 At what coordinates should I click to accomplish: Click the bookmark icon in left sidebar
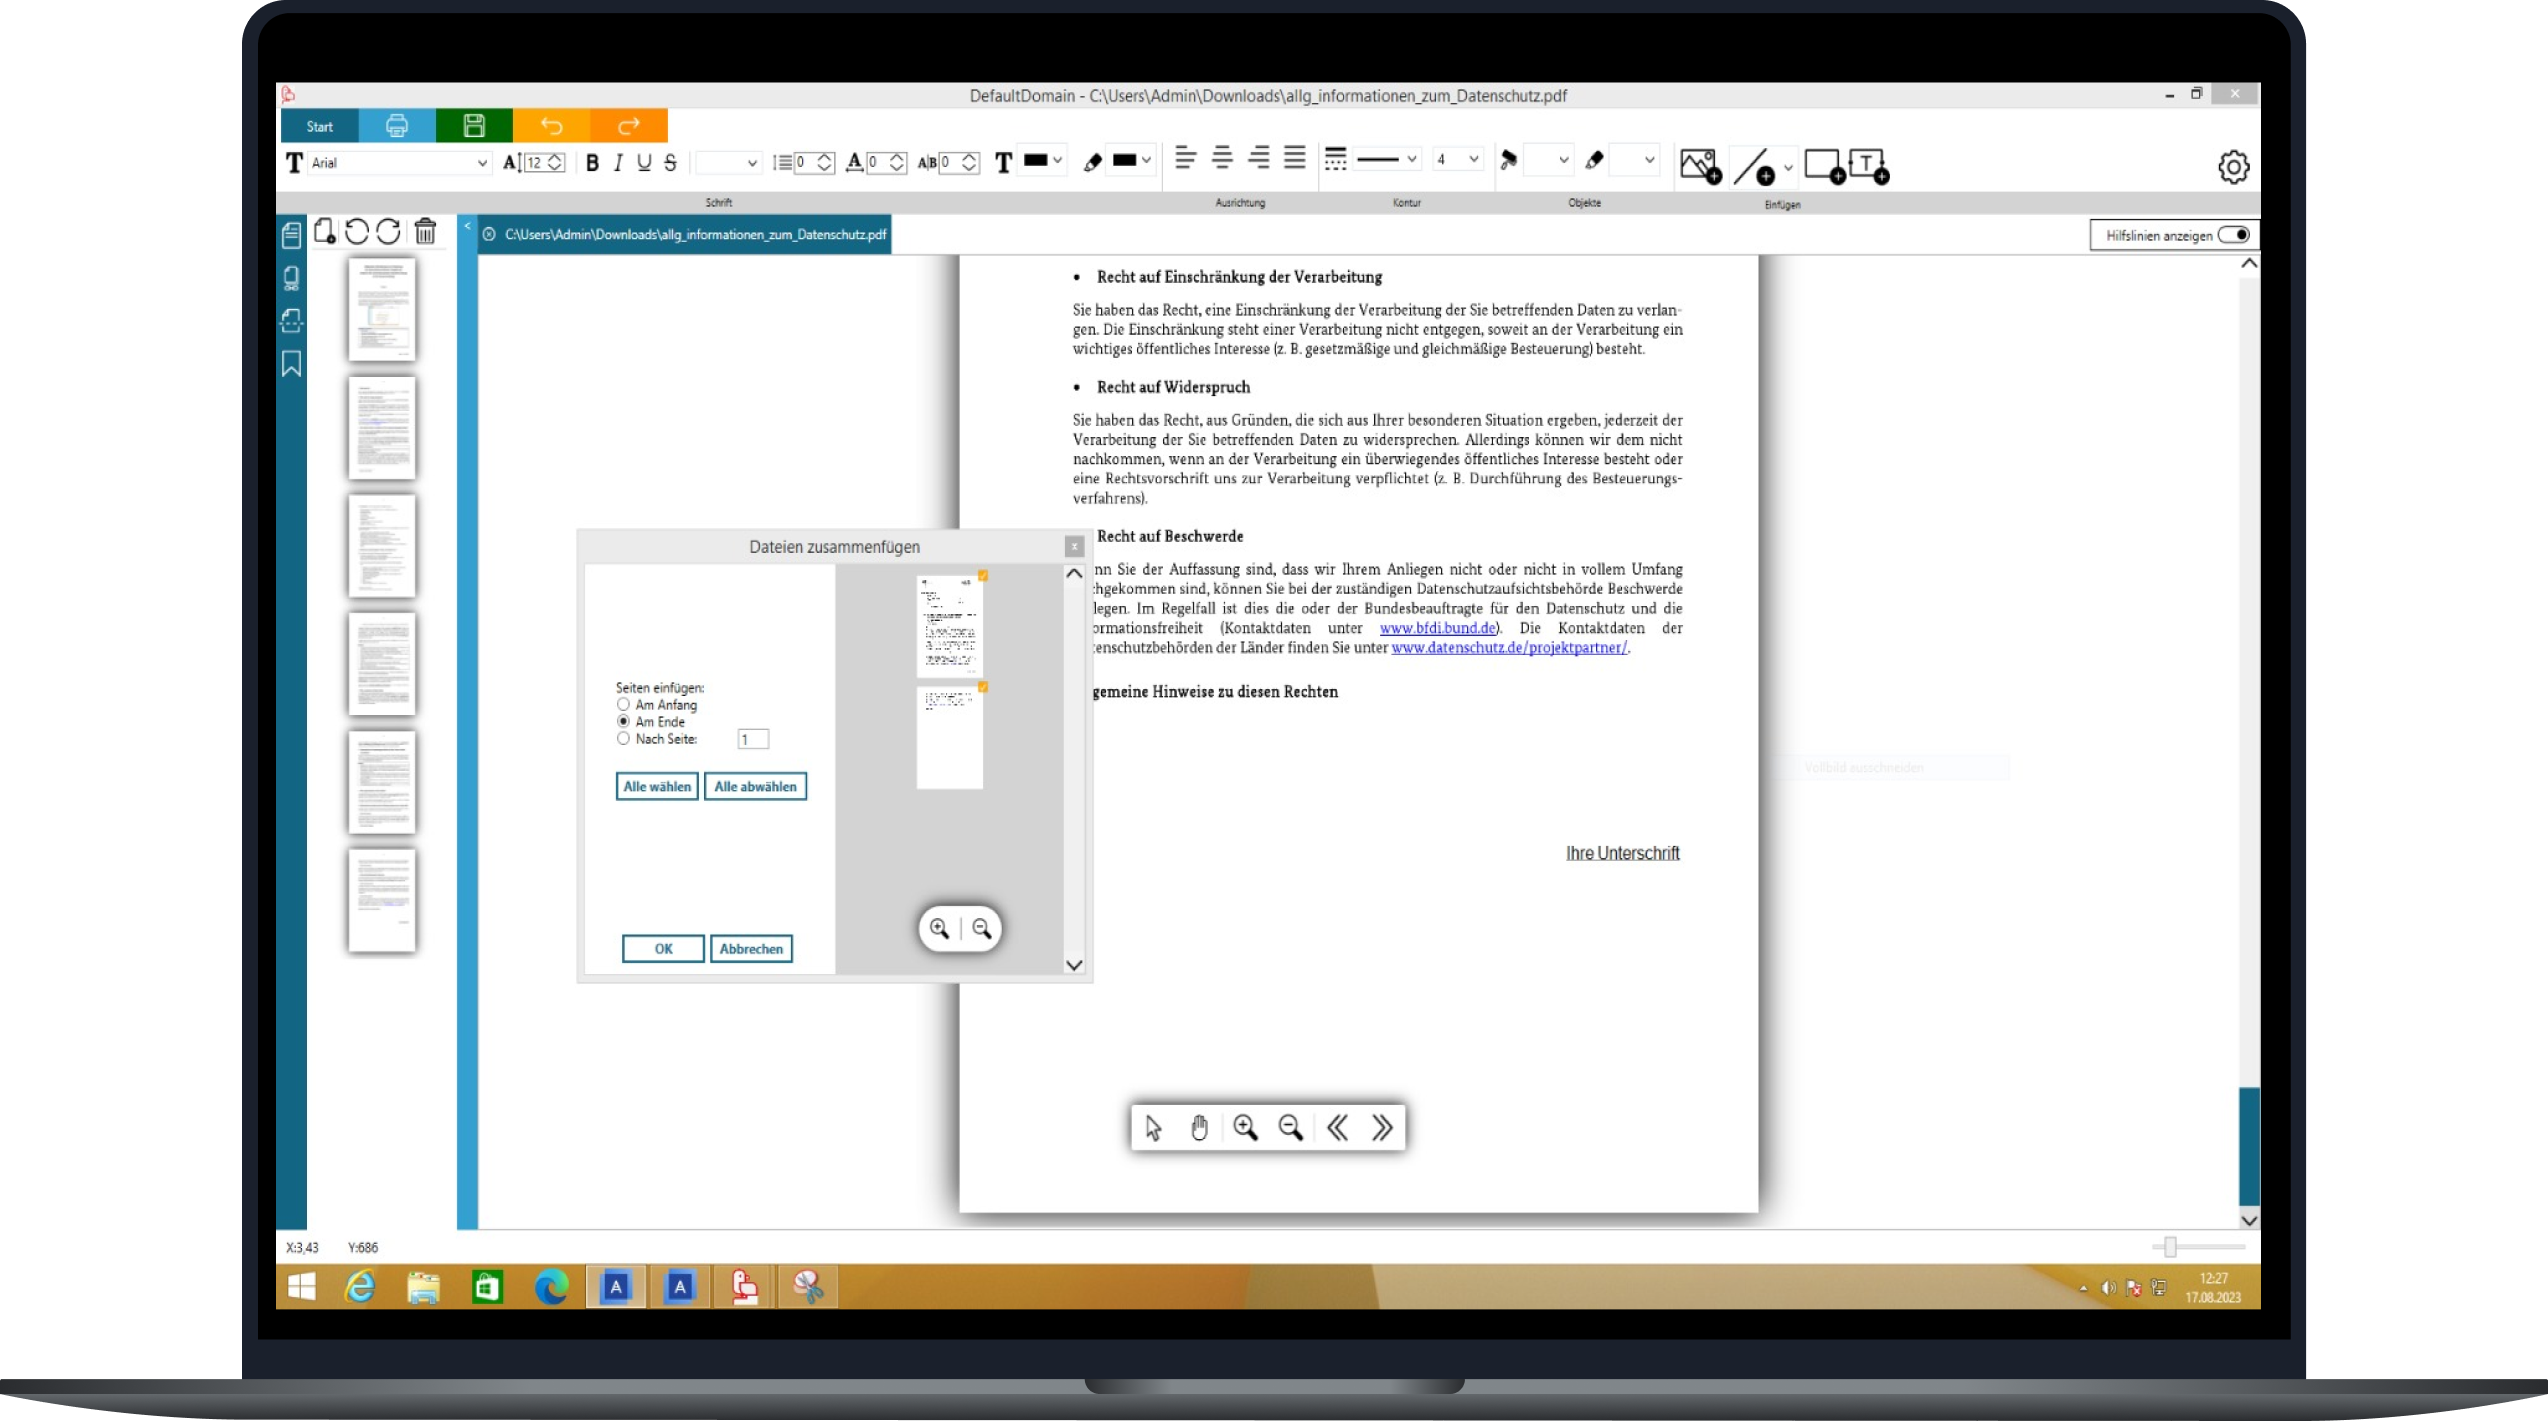coord(291,364)
